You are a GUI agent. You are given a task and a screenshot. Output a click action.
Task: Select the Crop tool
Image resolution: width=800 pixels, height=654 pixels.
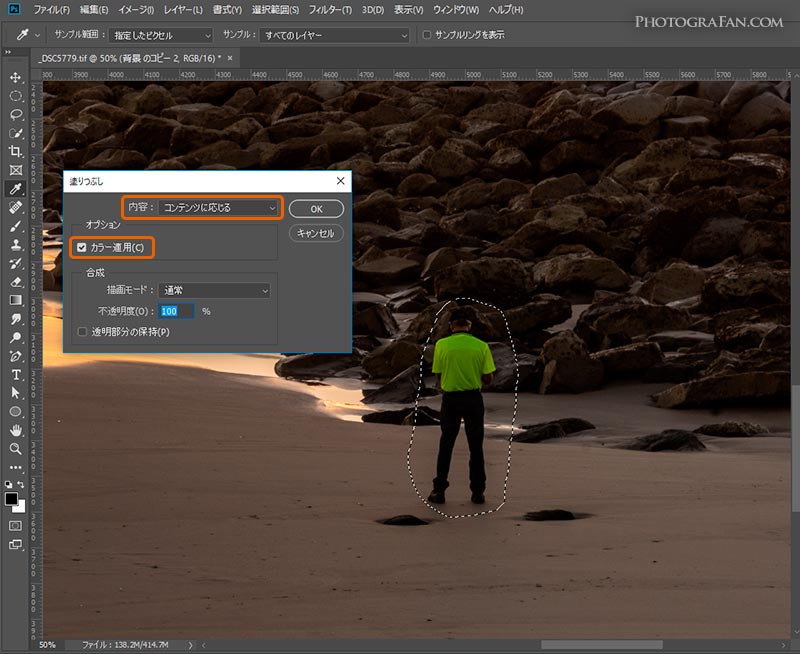coord(16,152)
